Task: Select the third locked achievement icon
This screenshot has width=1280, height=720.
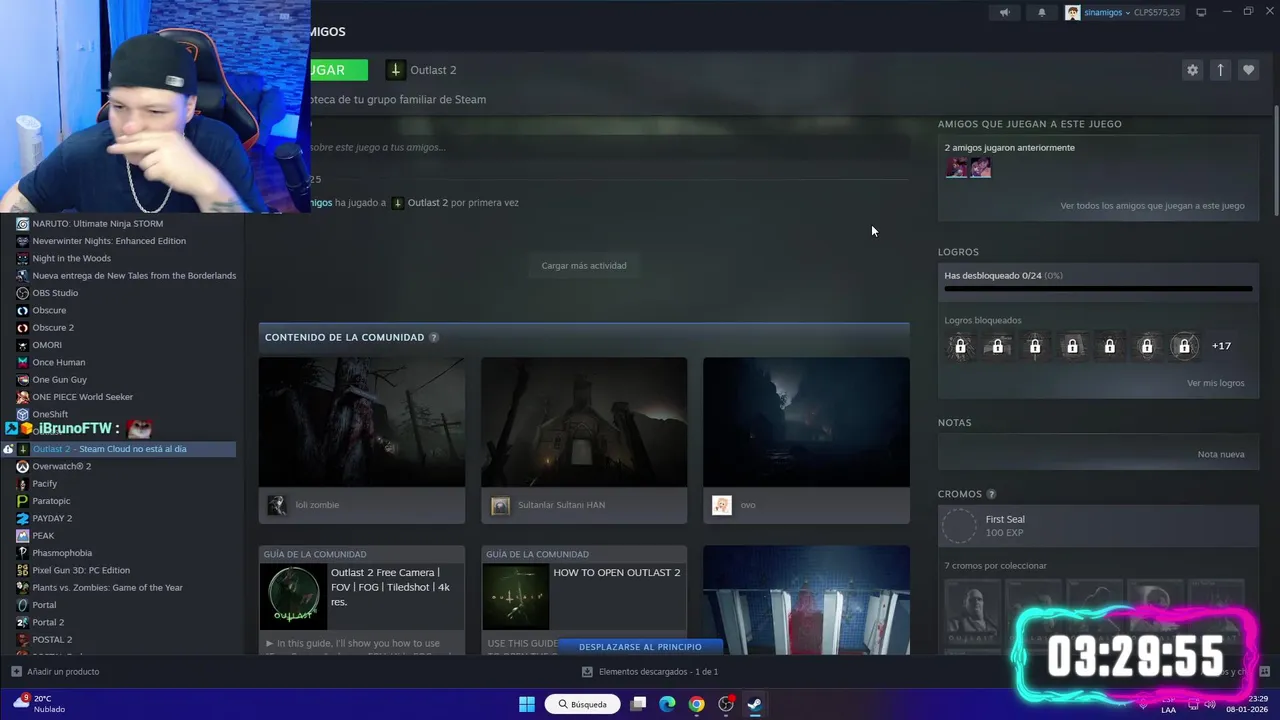Action: tap(1035, 346)
